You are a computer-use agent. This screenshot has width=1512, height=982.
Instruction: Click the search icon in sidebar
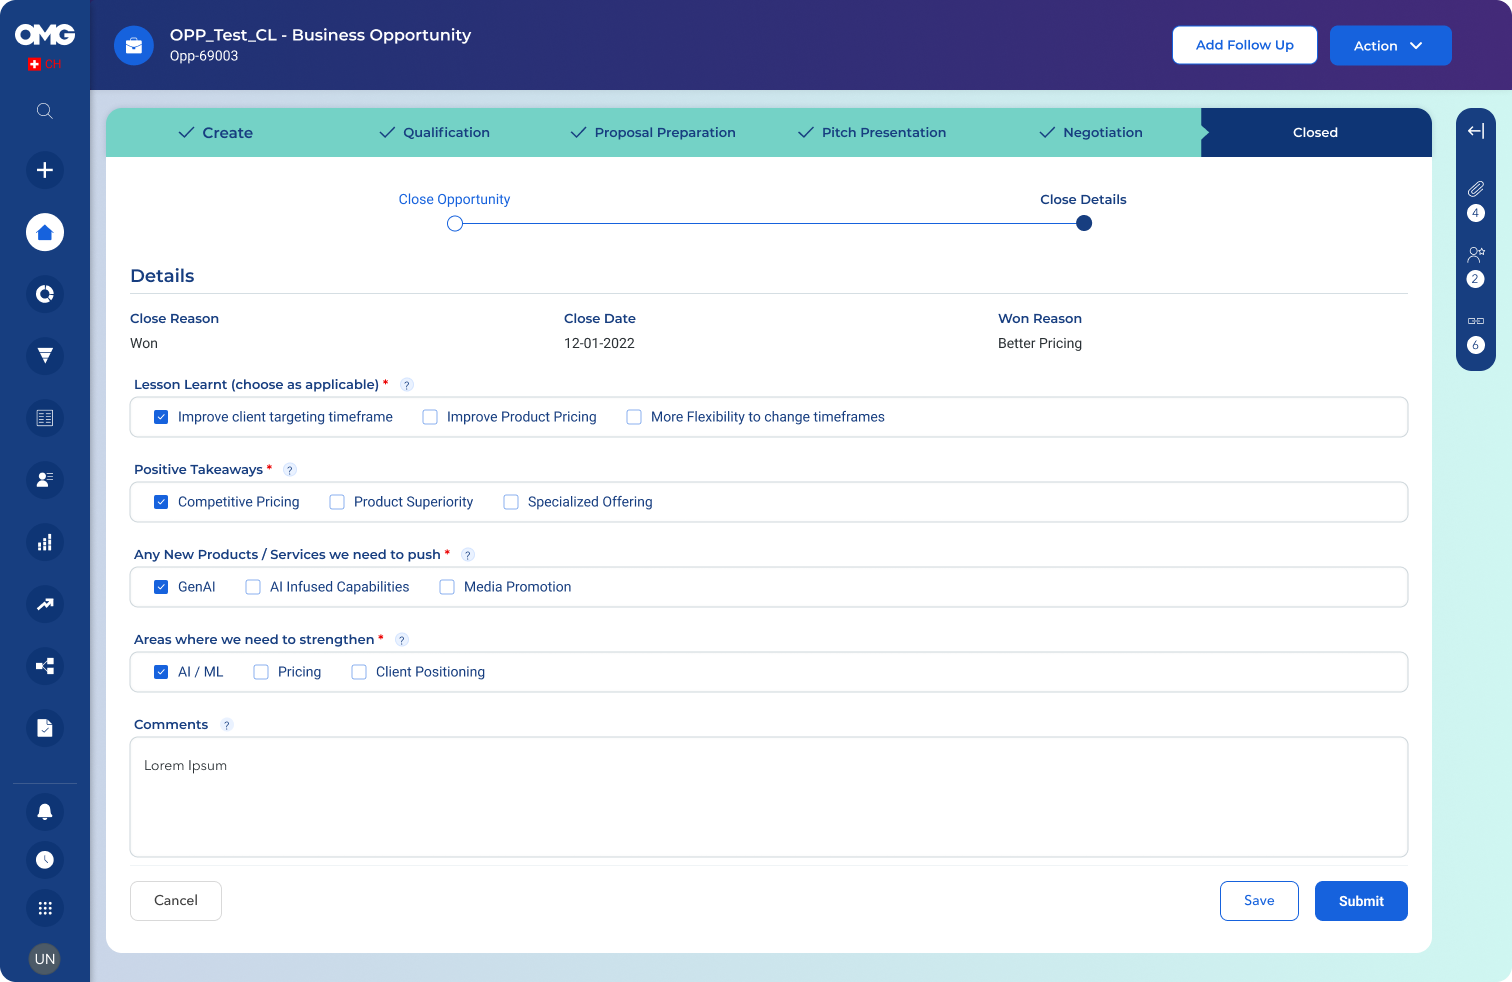[45, 111]
